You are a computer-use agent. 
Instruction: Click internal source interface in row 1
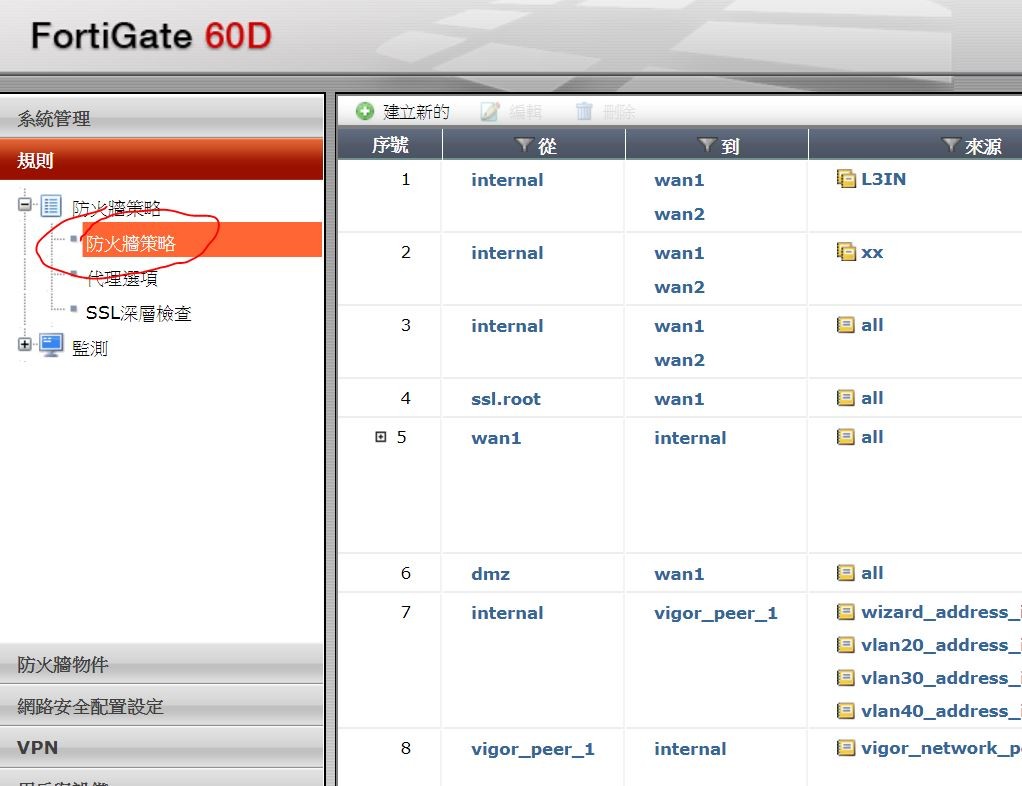pyautogui.click(x=507, y=180)
